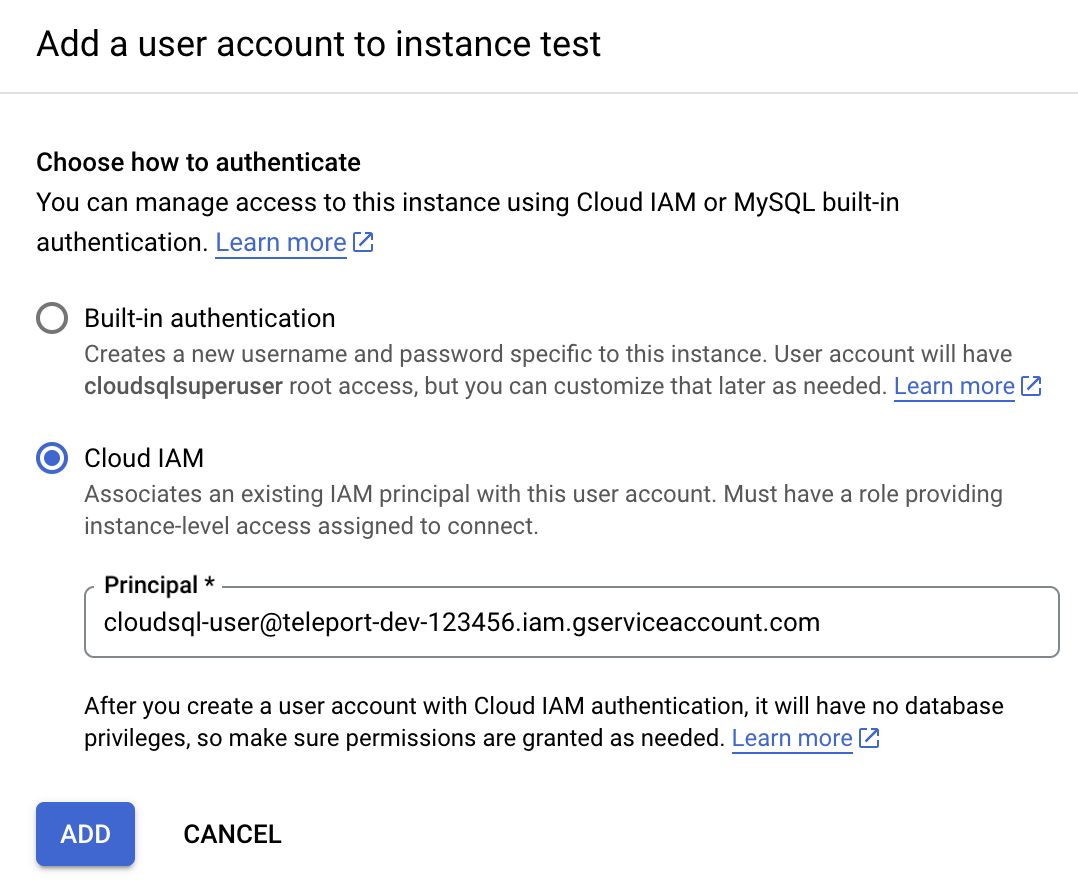
Task: Click CANCEL to dismiss the dialog
Action: click(232, 833)
